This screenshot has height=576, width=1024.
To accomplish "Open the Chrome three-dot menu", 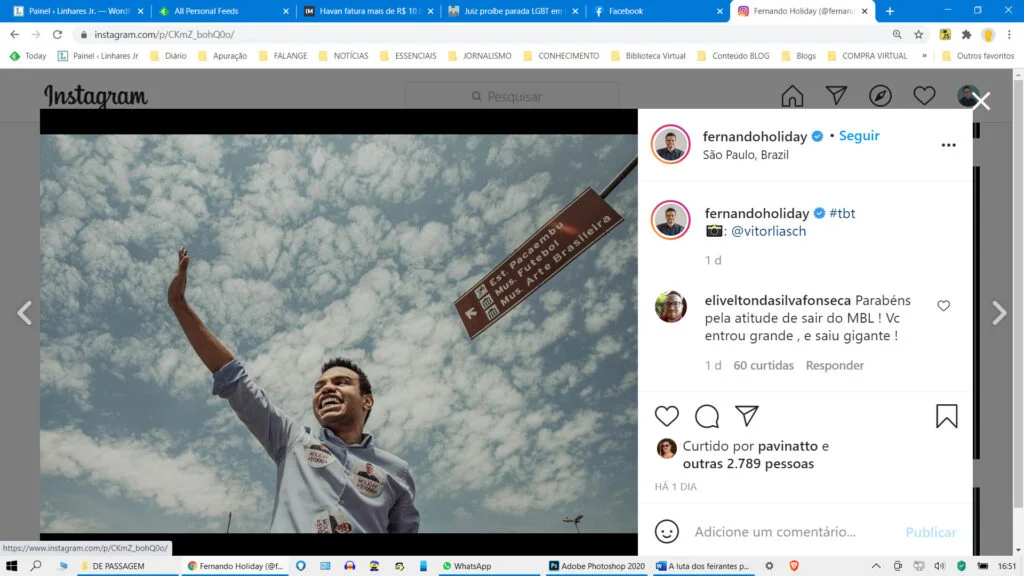I will pyautogui.click(x=1009, y=35).
